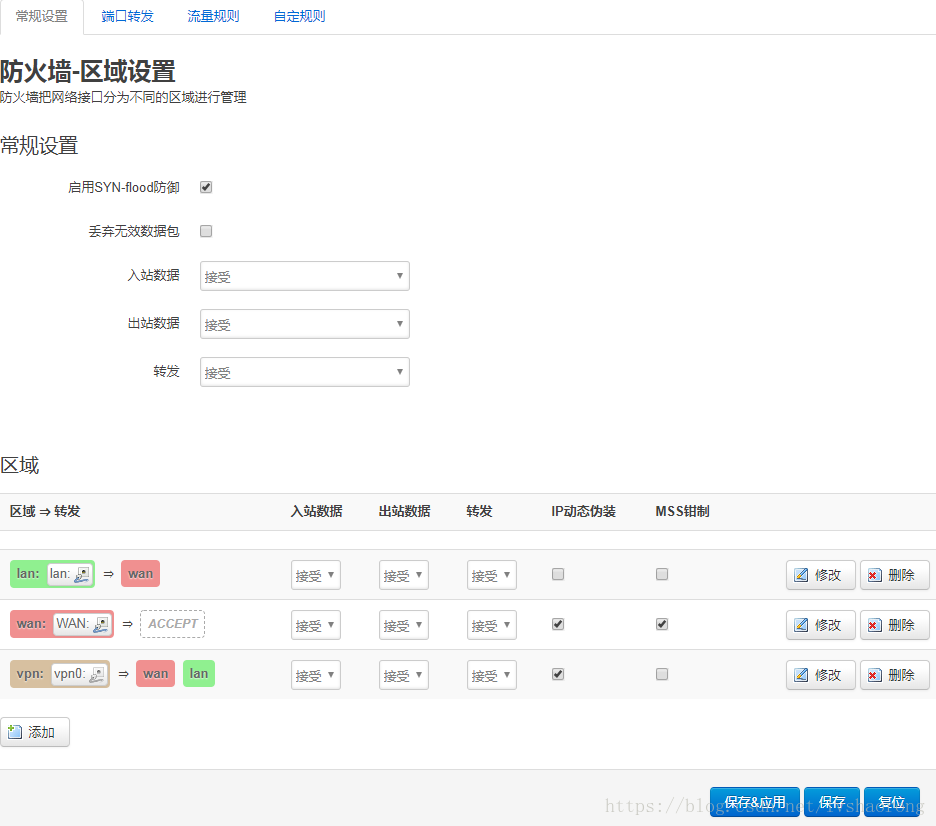This screenshot has width=936, height=826.
Task: Click lan forwarding target in vpn row
Action: coord(199,674)
